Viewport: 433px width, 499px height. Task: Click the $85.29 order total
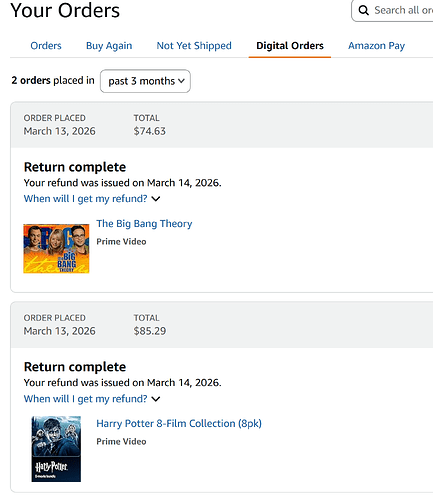tap(150, 331)
